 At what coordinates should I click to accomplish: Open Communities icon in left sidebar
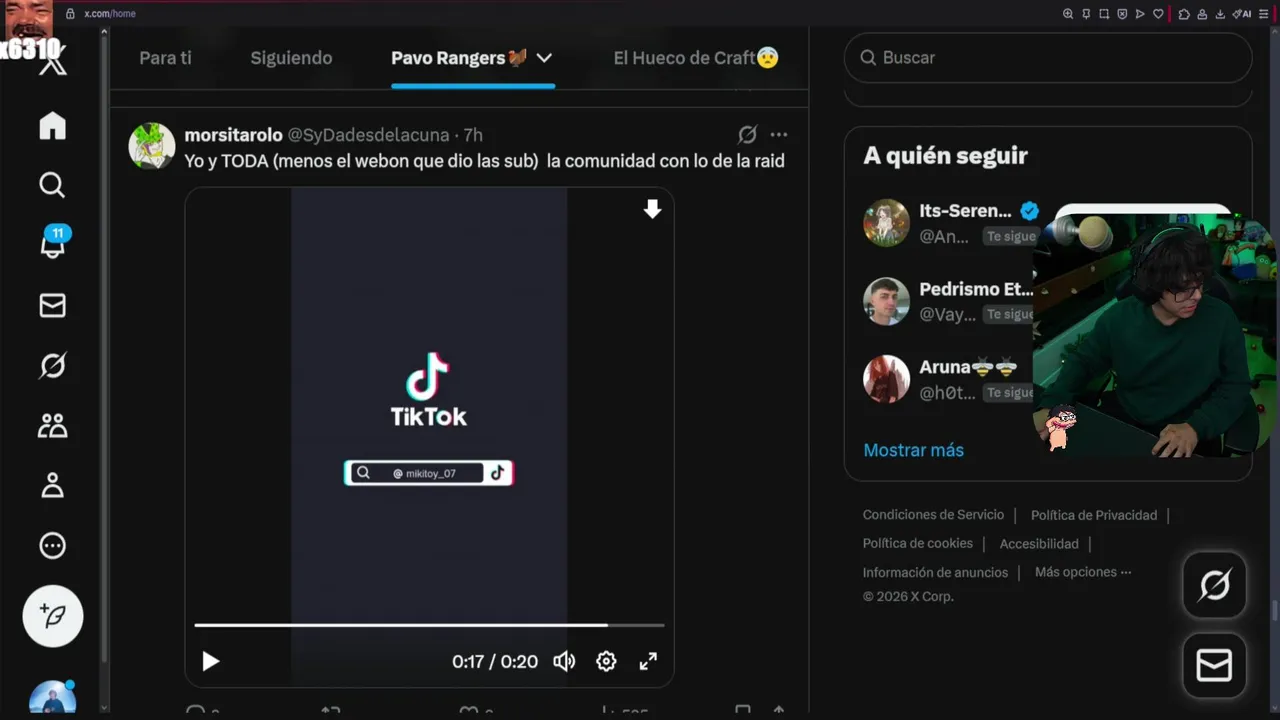[x=52, y=426]
